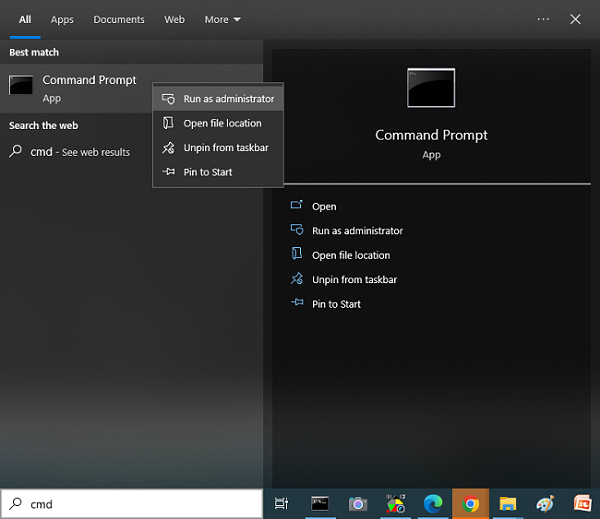Open Google Chrome from the taskbar
The height and width of the screenshot is (519, 600).
point(470,504)
